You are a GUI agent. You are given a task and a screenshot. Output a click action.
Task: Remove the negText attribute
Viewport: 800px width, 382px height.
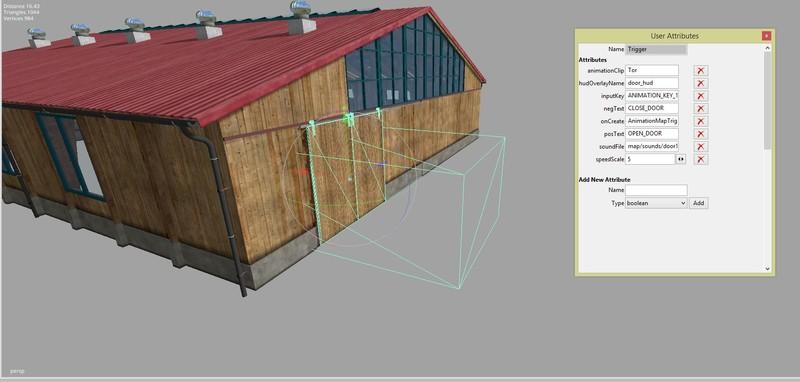(701, 109)
